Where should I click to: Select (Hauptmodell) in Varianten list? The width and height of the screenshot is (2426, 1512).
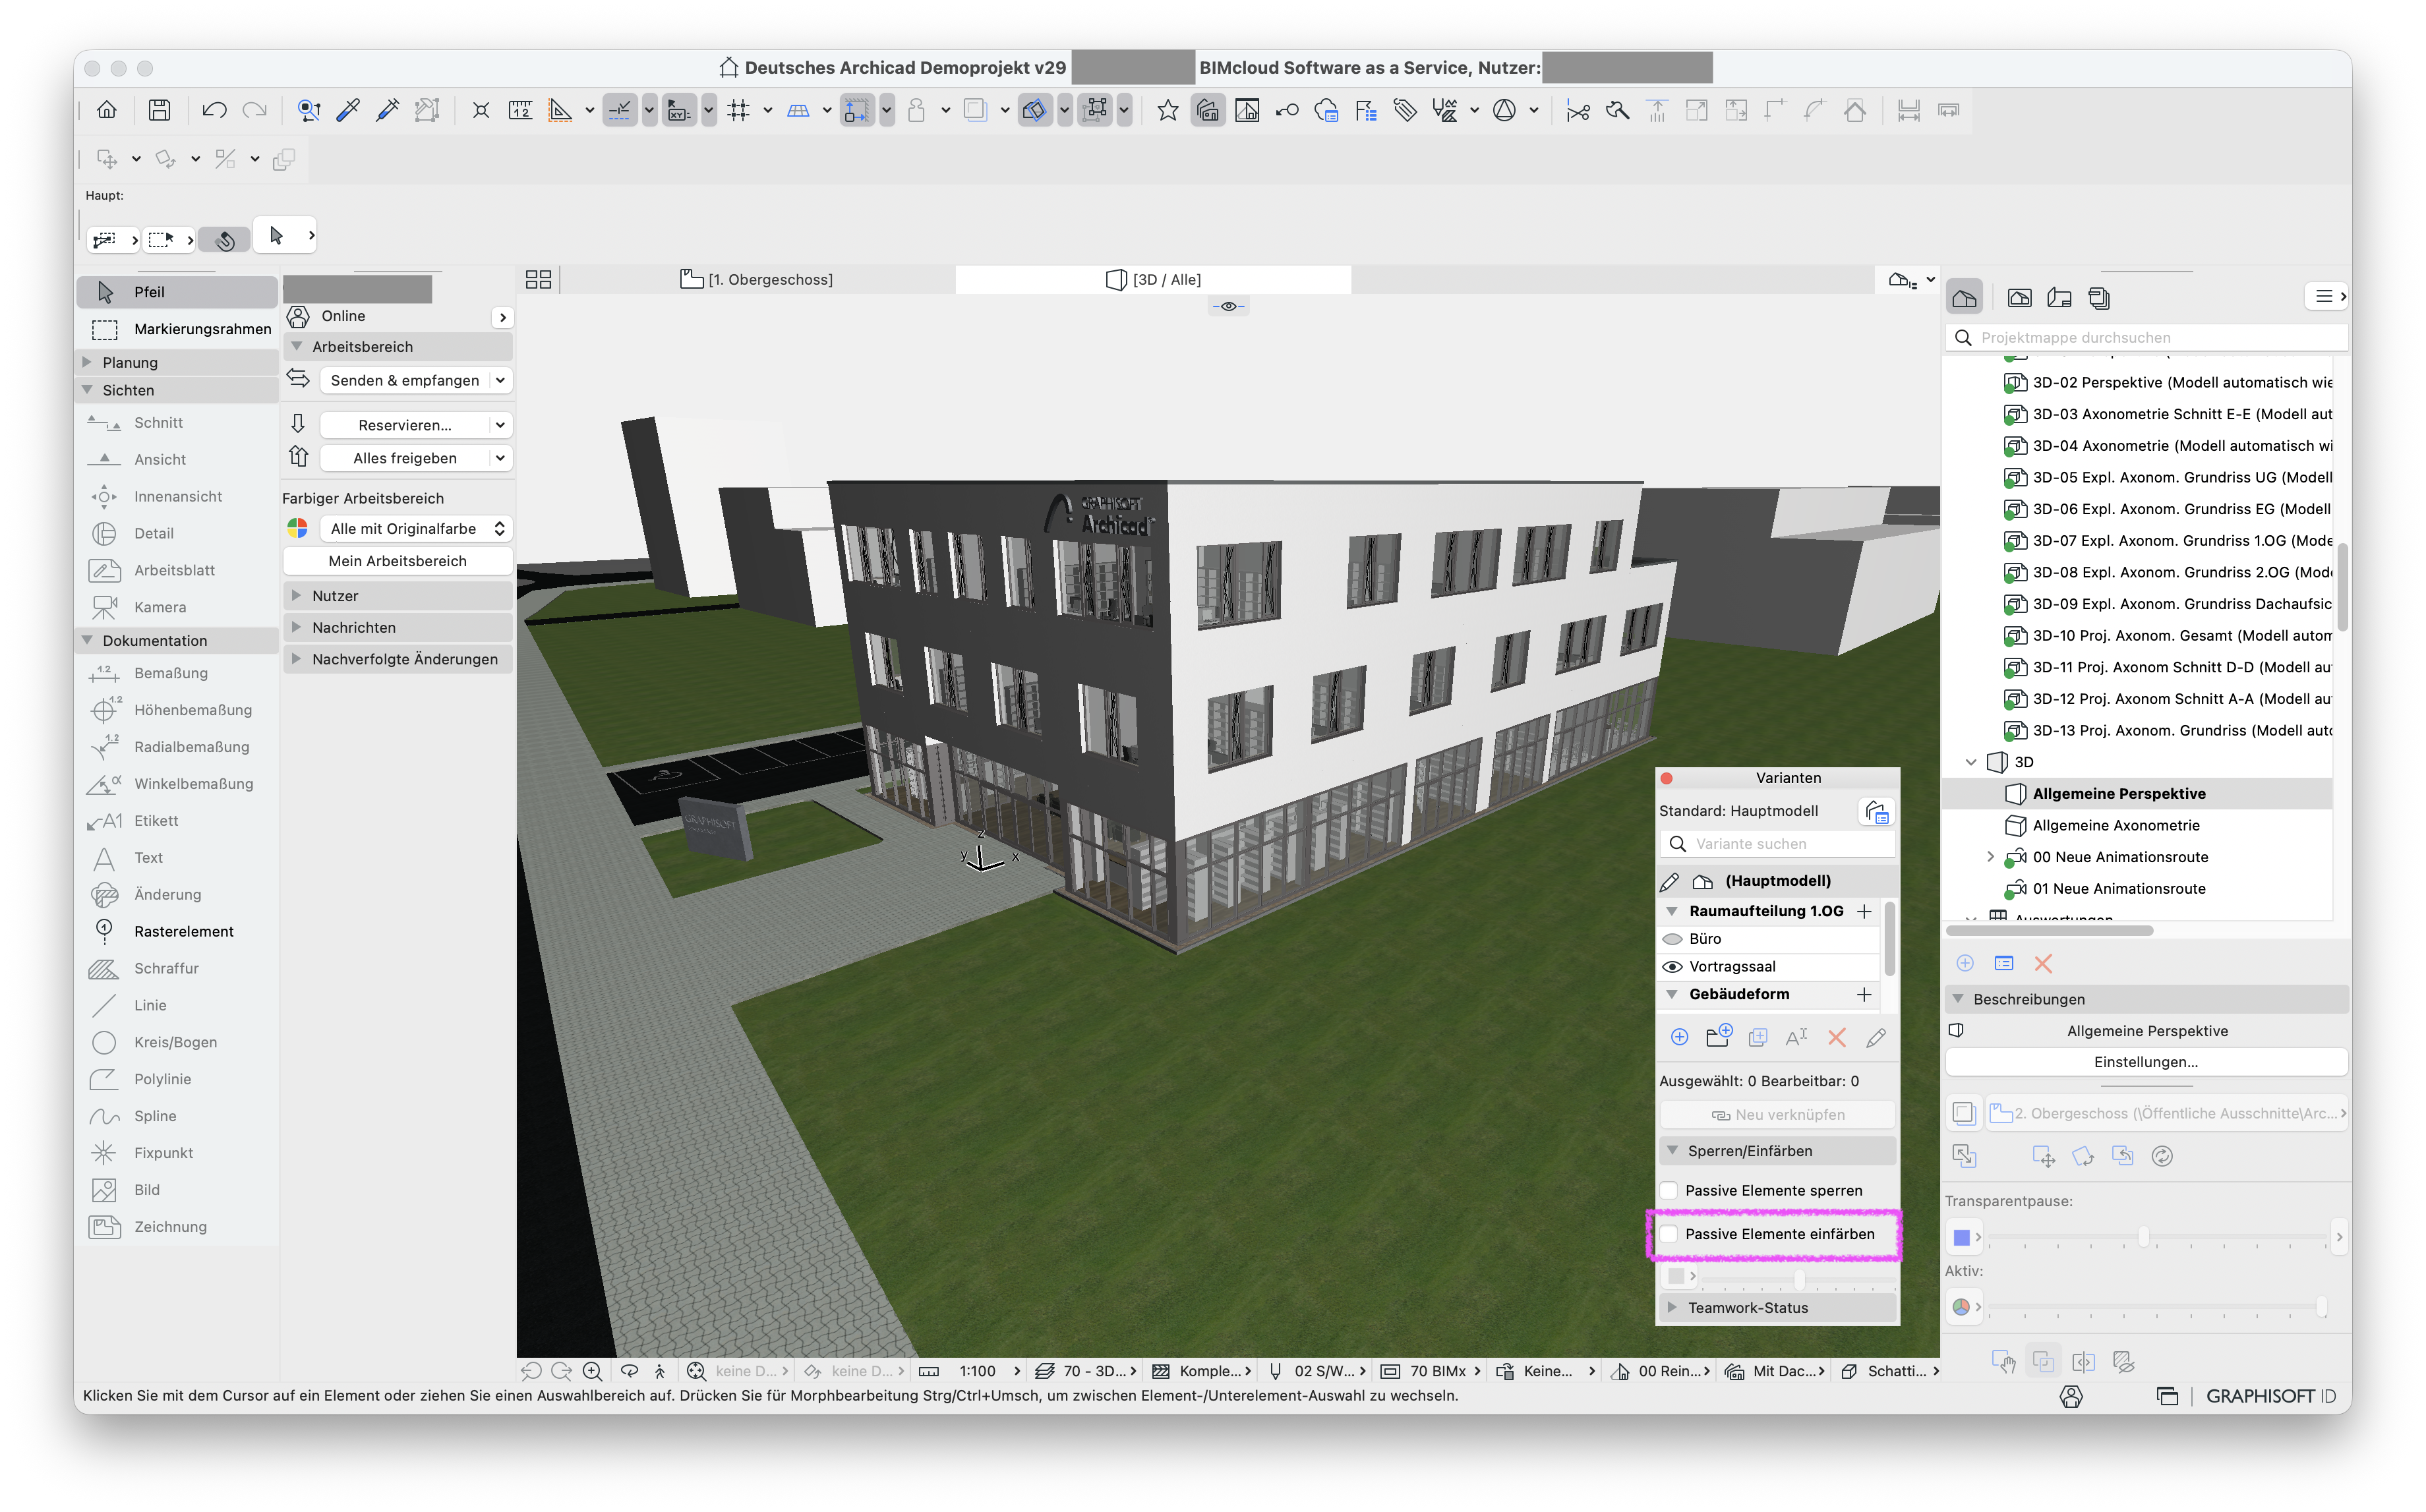(1777, 881)
